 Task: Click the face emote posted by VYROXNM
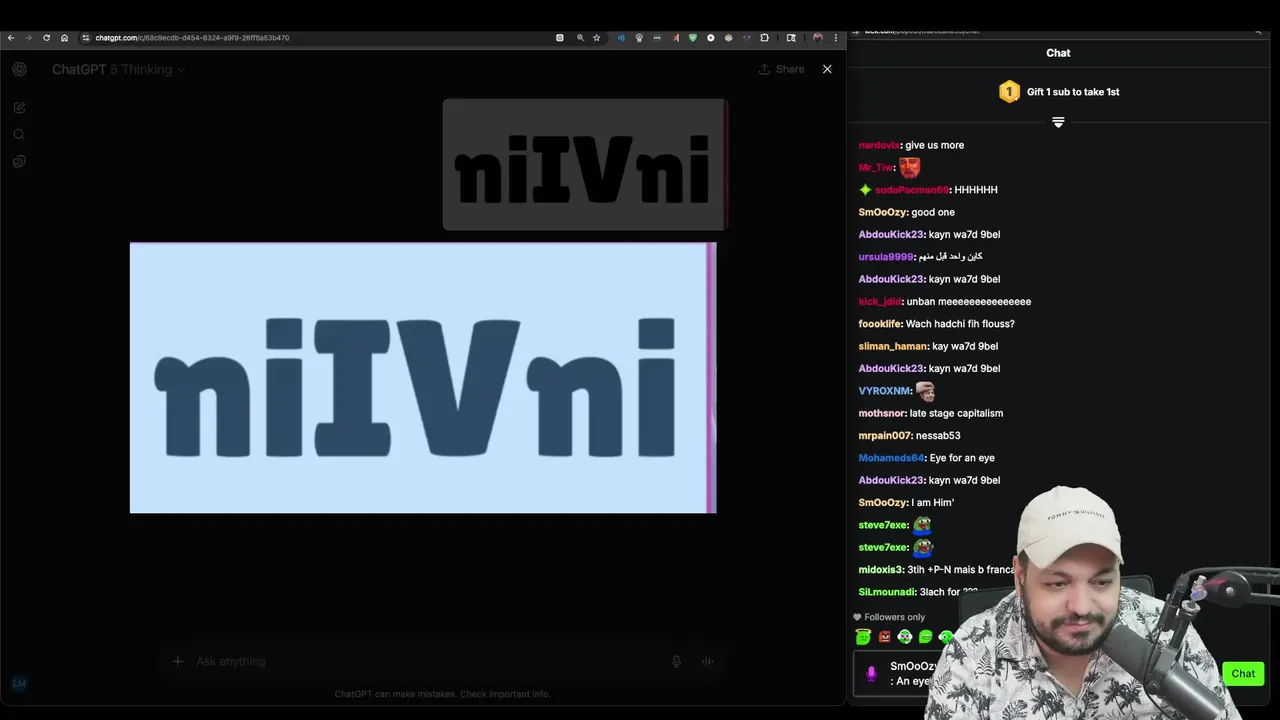[x=925, y=391]
